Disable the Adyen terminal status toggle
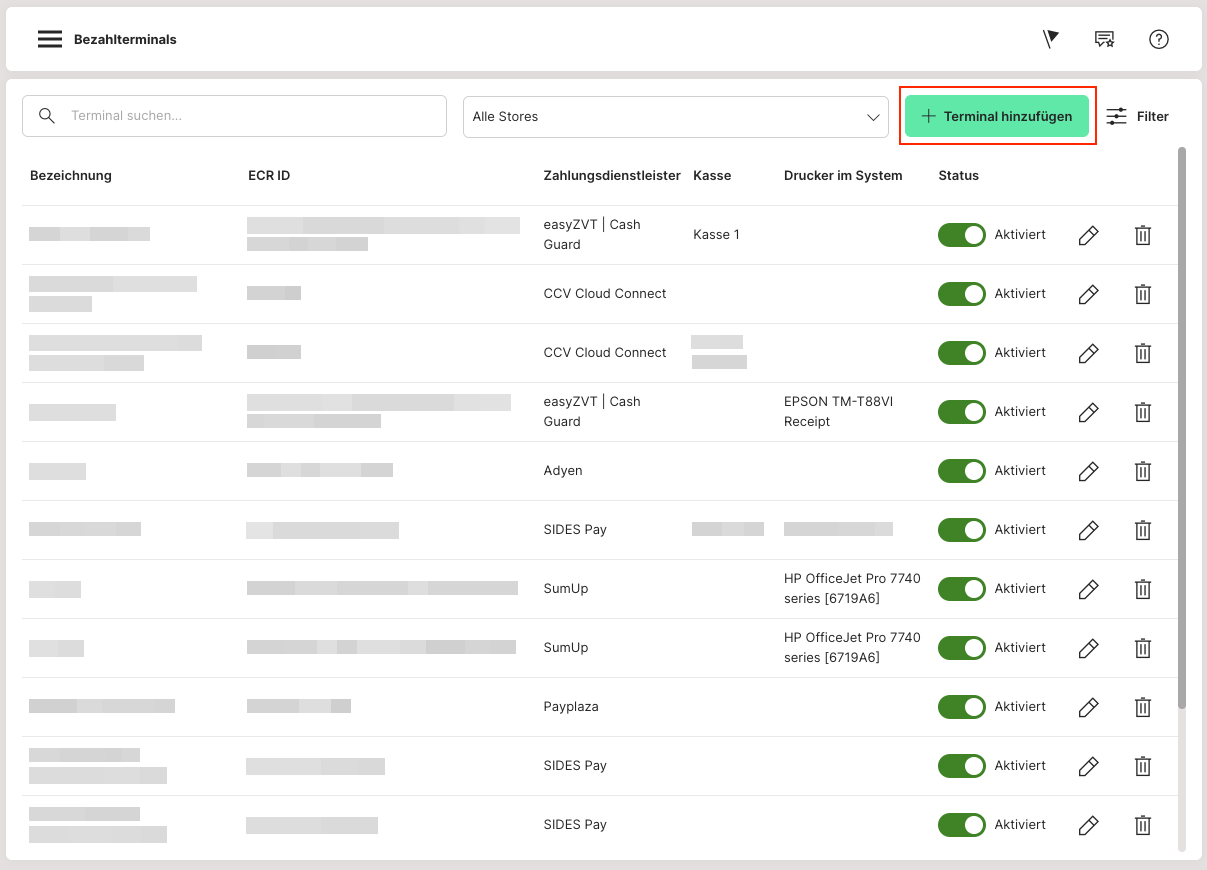Screen dimensions: 1207x870 click(961, 471)
